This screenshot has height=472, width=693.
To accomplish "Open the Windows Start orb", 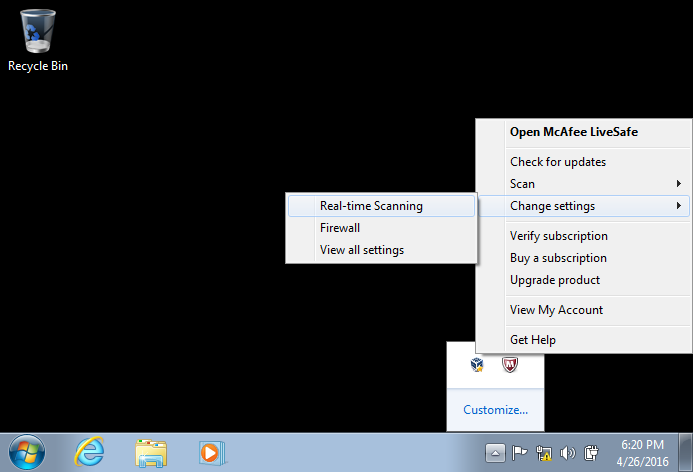I will point(27,452).
